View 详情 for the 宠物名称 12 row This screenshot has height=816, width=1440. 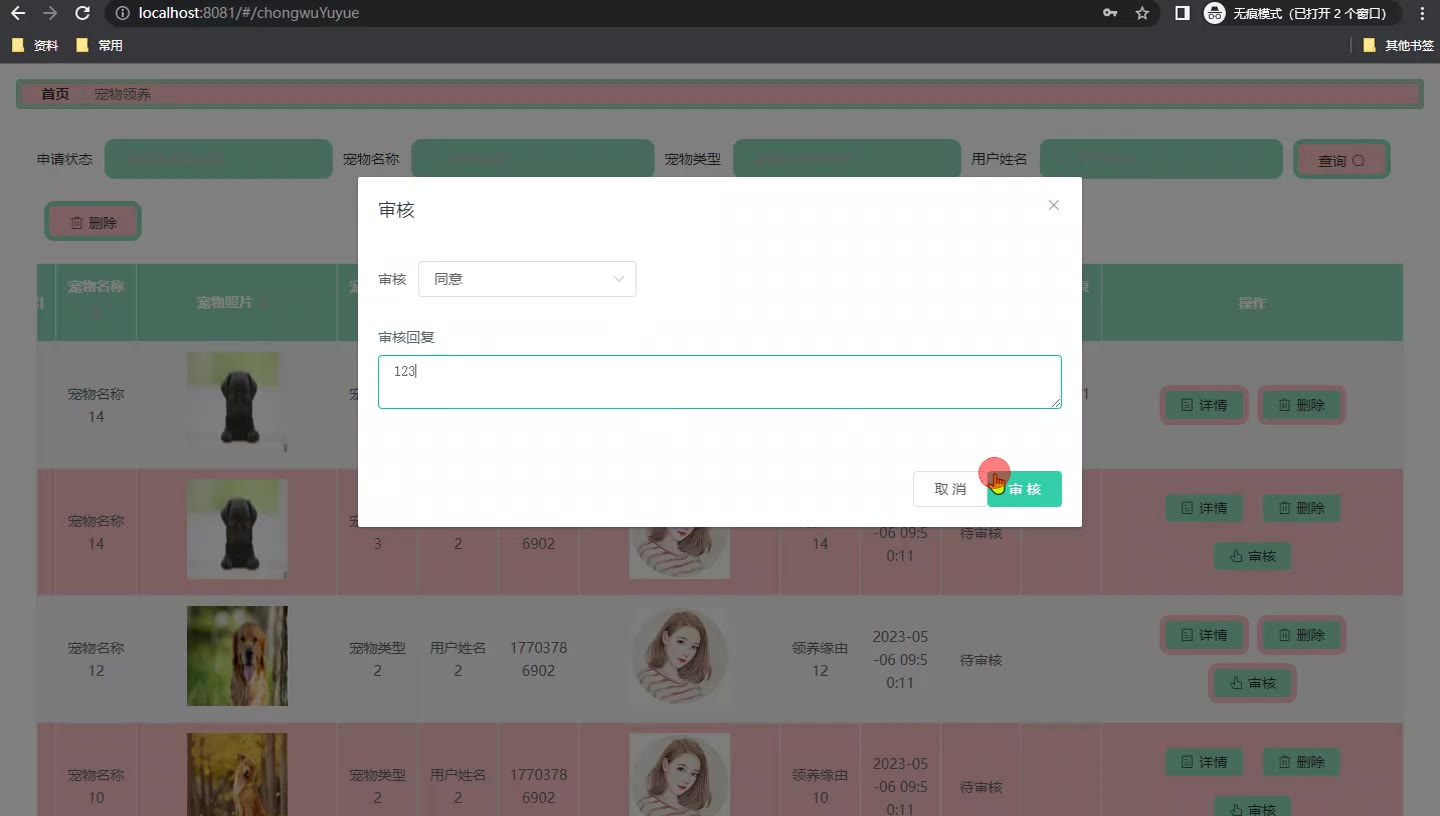pyautogui.click(x=1204, y=635)
